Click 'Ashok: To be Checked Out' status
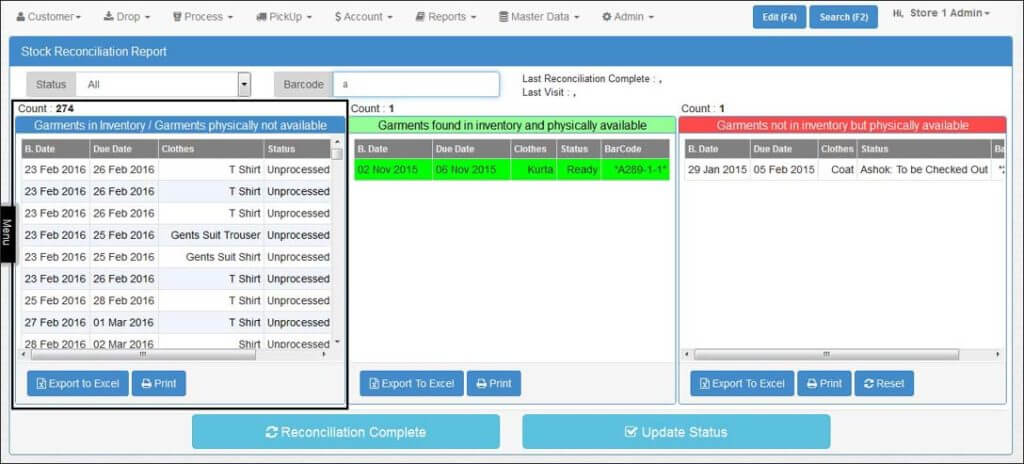Image resolution: width=1024 pixels, height=464 pixels. click(x=924, y=170)
